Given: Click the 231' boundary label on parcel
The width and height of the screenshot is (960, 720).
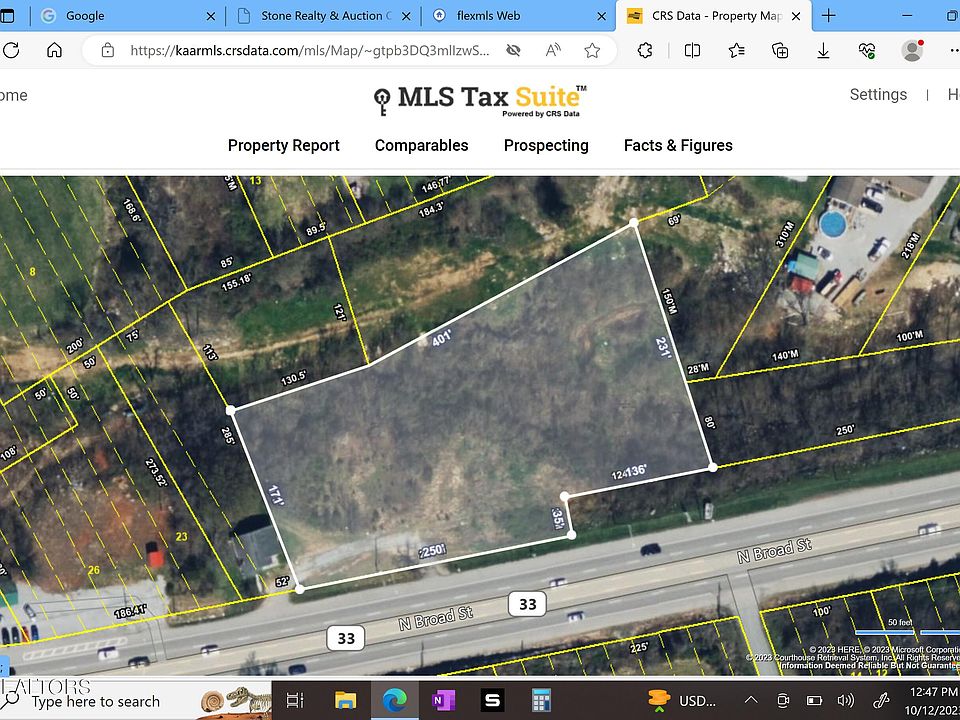Looking at the screenshot, I should tap(664, 348).
